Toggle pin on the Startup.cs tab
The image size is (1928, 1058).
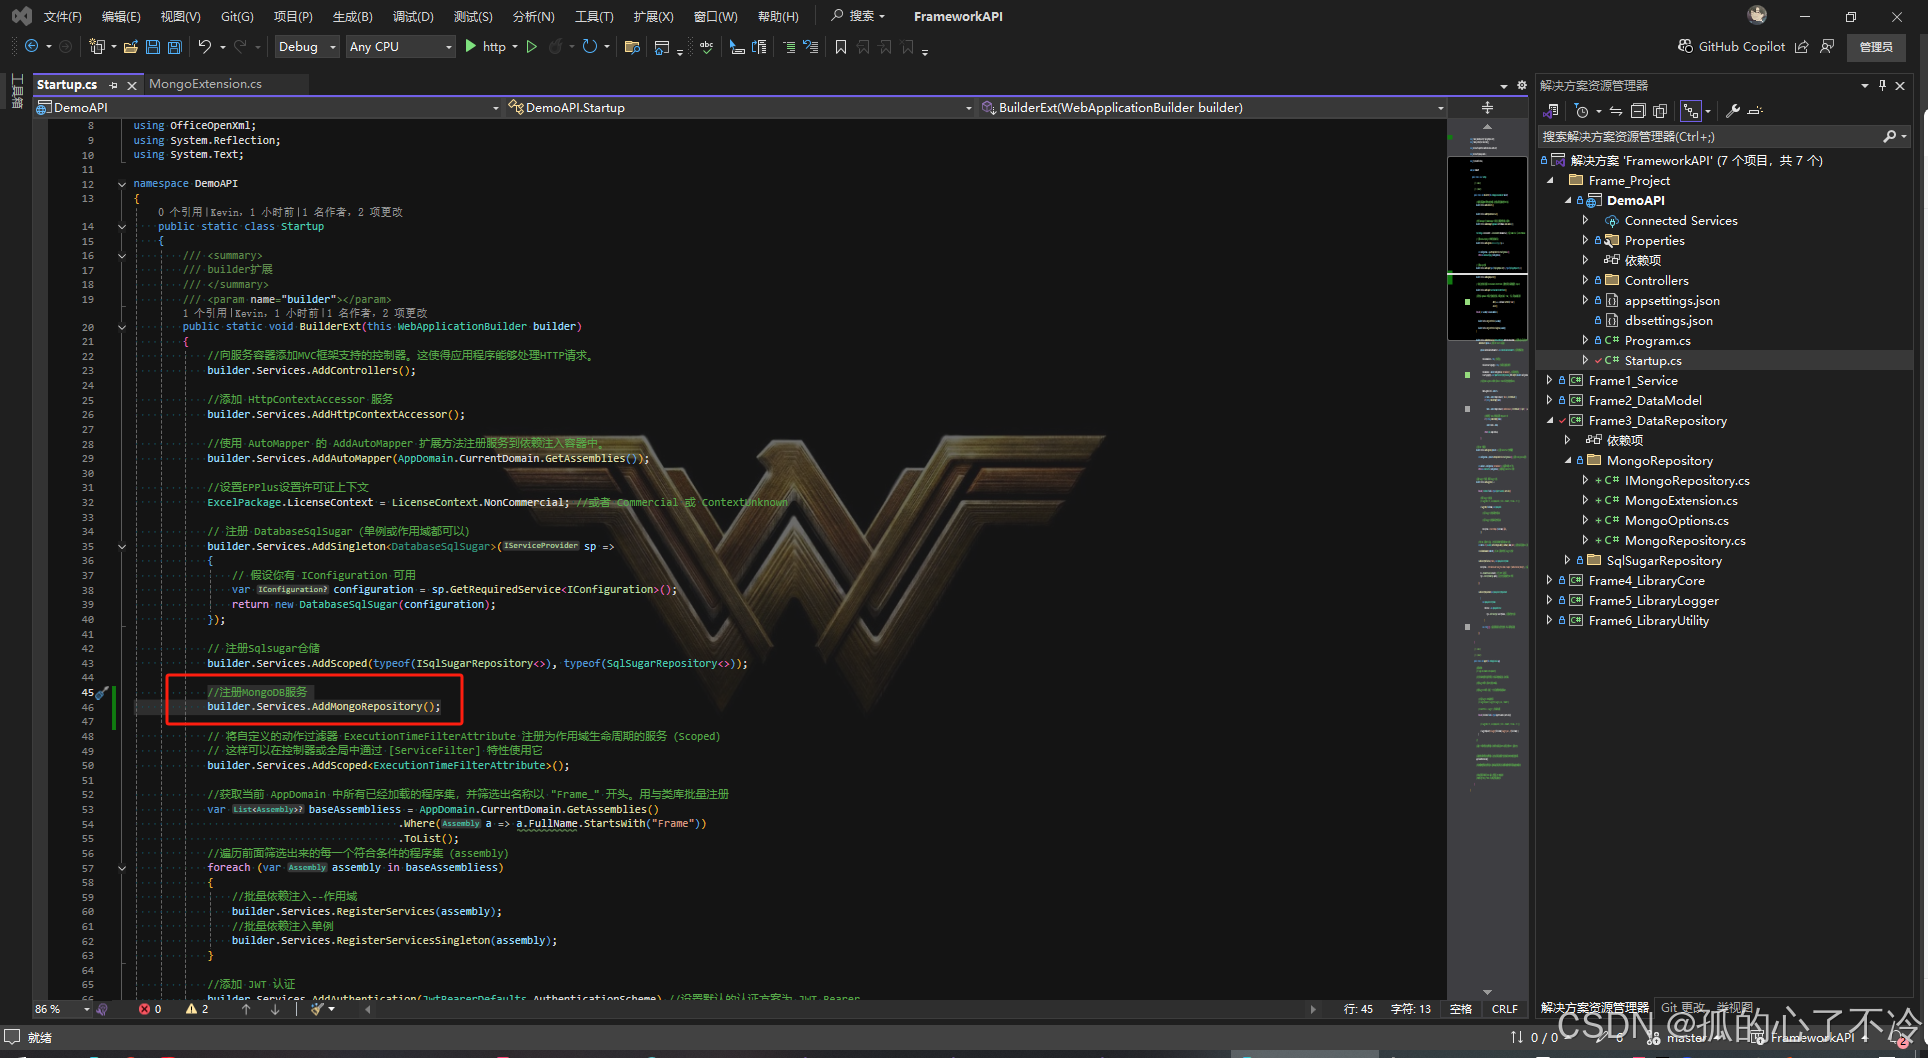tap(113, 85)
